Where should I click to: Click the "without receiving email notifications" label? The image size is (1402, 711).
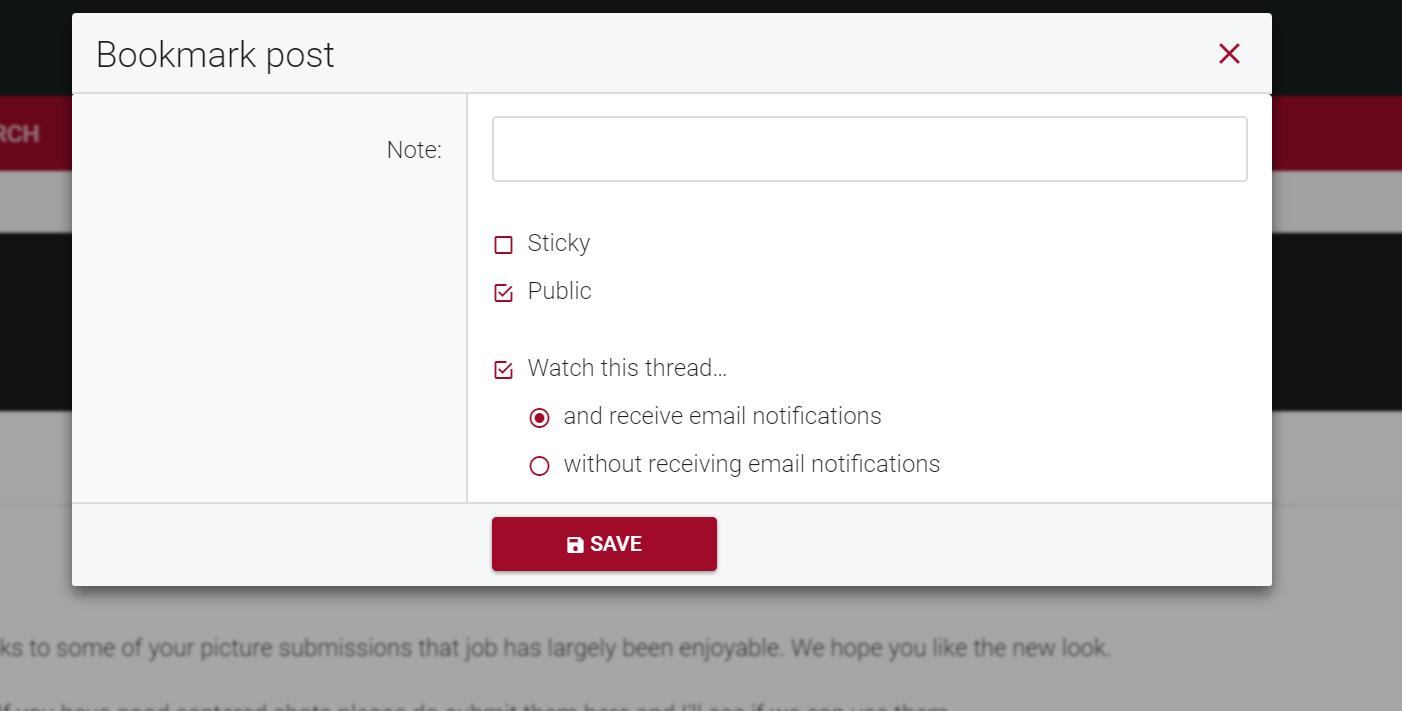[x=751, y=464]
